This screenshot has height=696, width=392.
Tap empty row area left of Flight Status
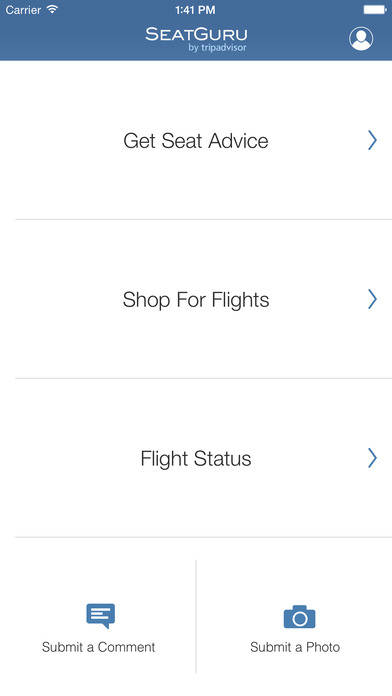coord(71,458)
